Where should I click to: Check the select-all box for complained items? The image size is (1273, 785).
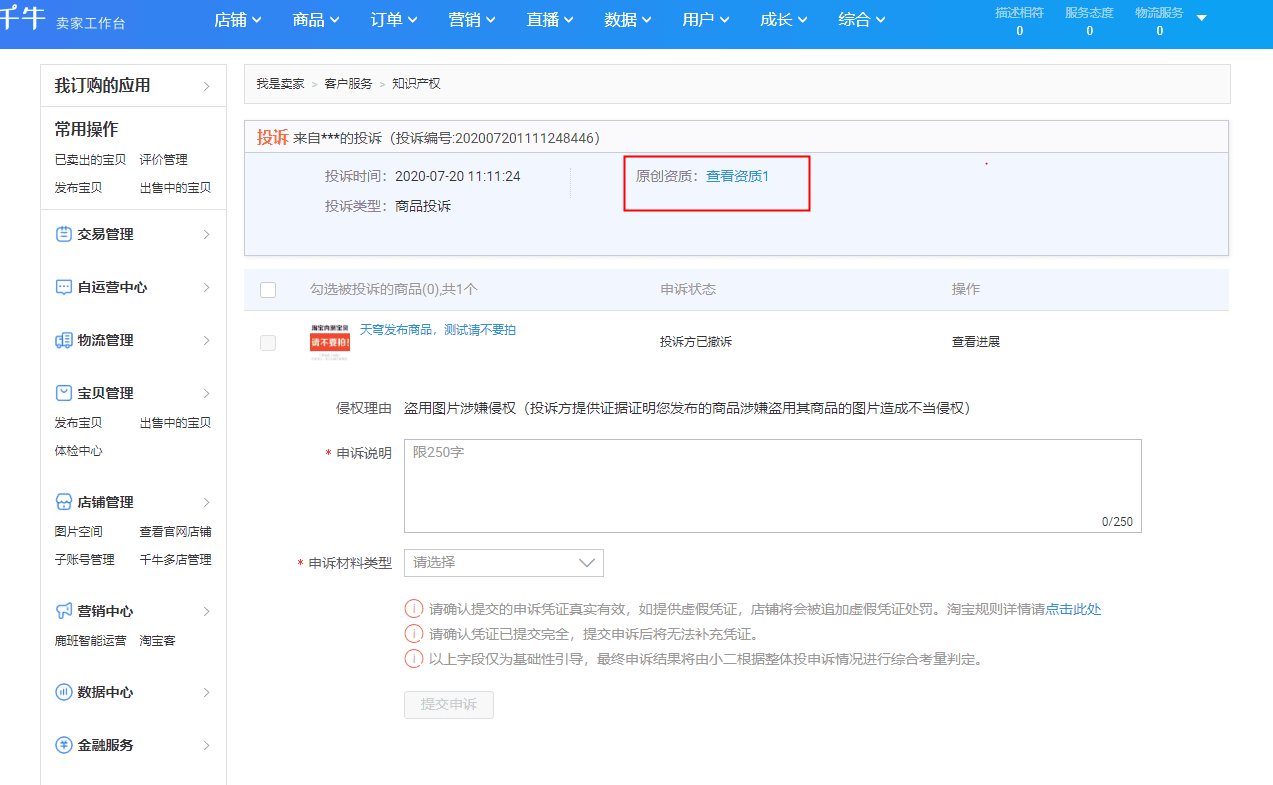268,290
